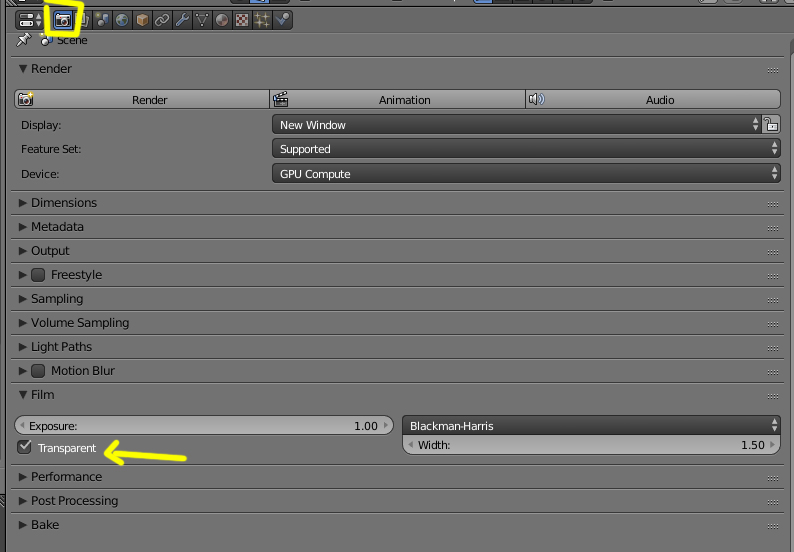Open the Texture checkerboard tab
Image resolution: width=794 pixels, height=552 pixels.
[x=242, y=20]
